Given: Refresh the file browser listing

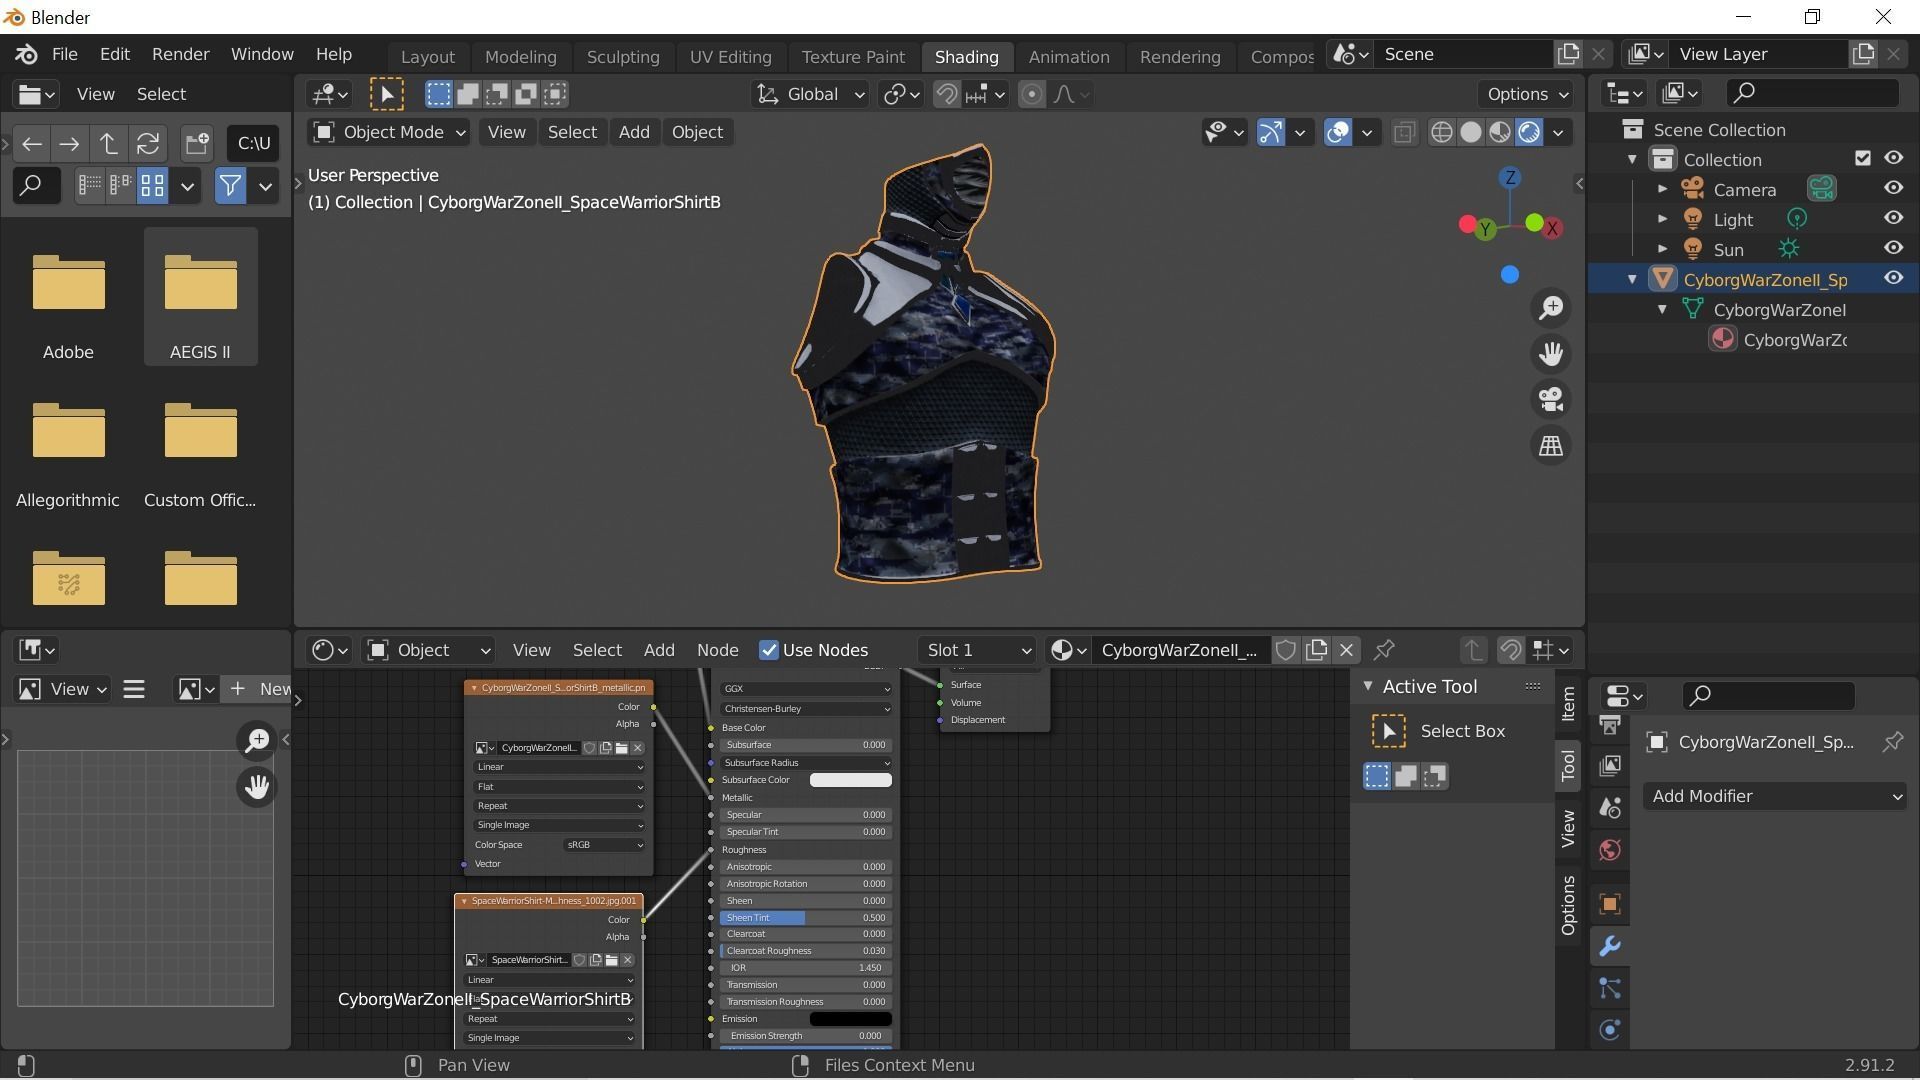Looking at the screenshot, I should (x=148, y=144).
